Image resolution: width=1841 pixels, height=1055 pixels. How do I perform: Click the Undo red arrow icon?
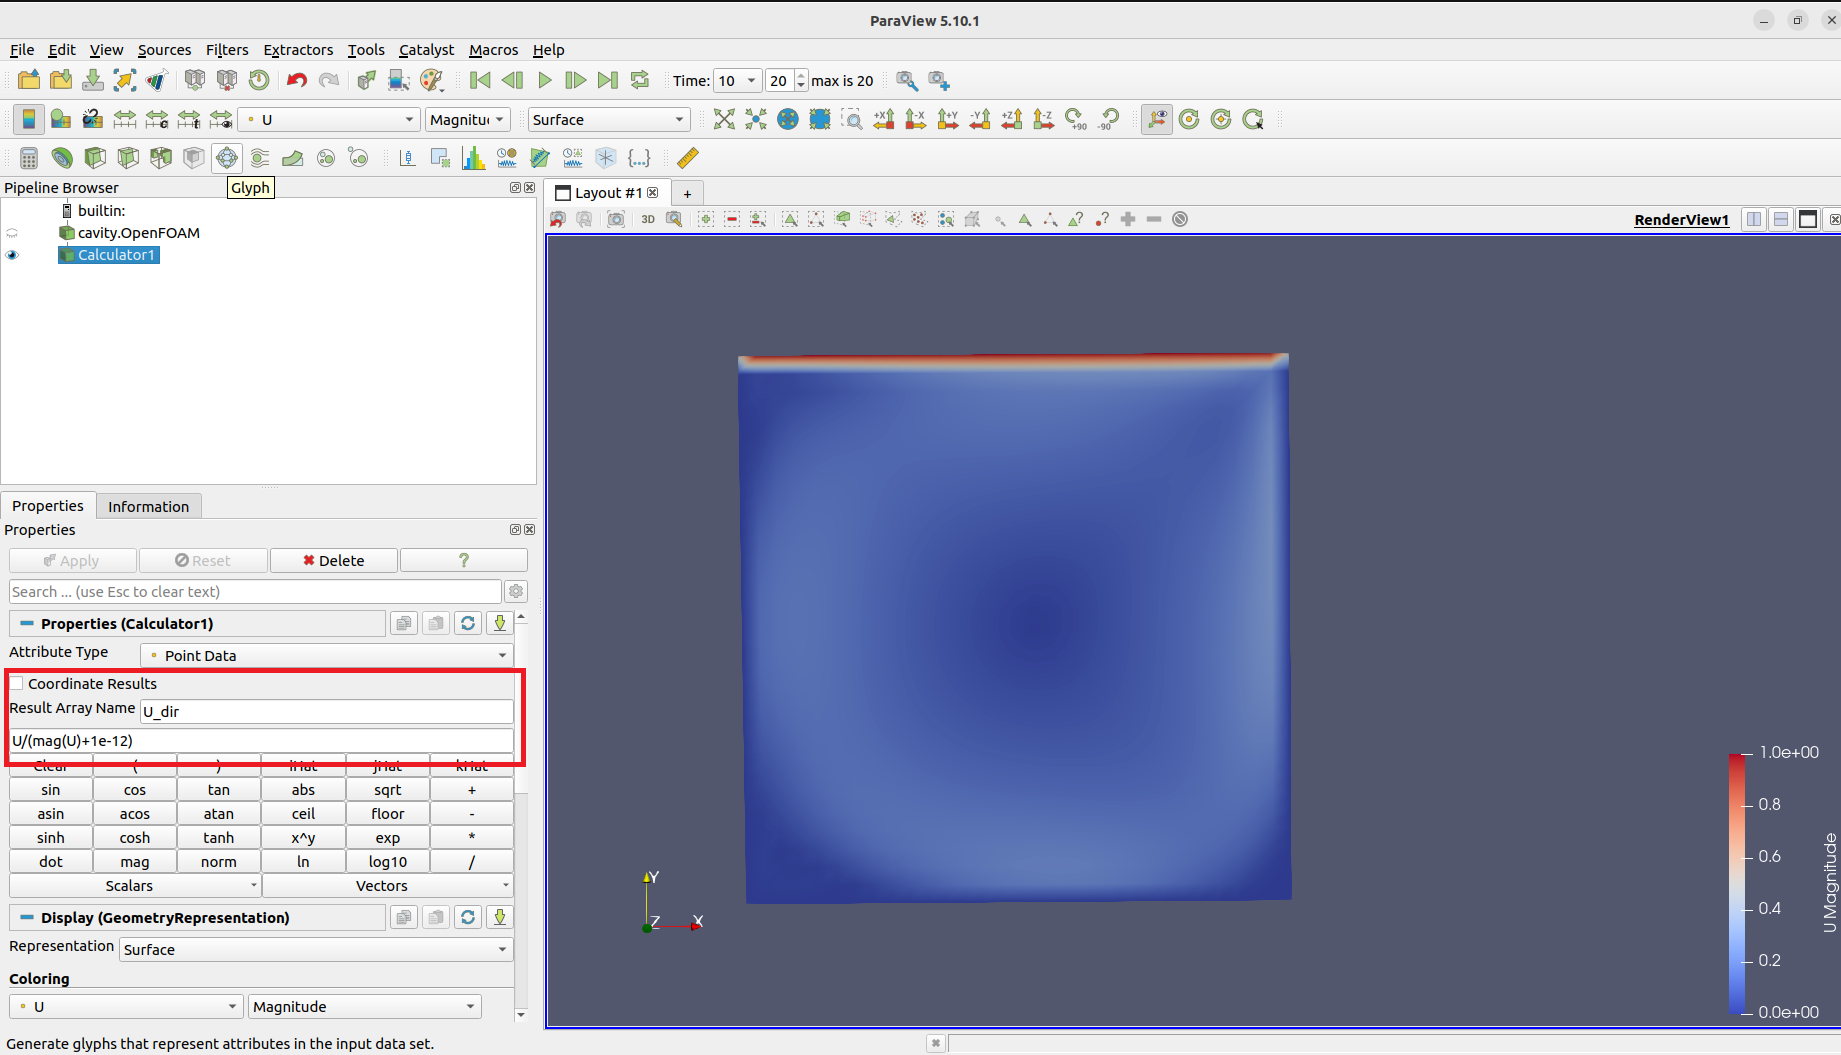click(x=297, y=80)
